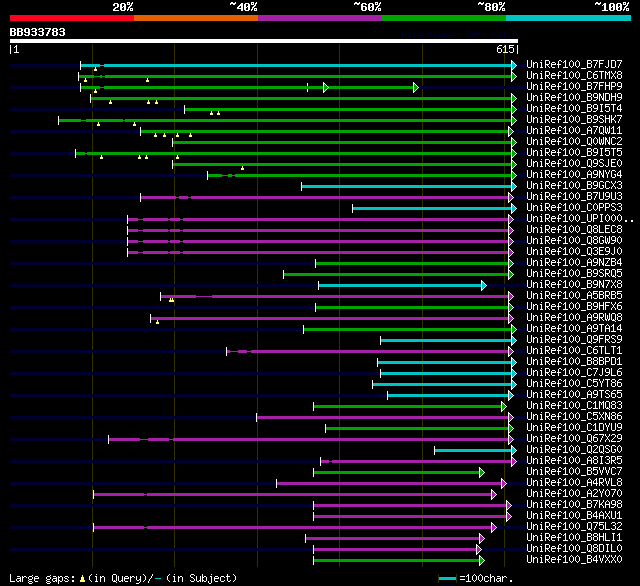
Task: Click the cyan B7FJD7 alignment bar
Action: (x=296, y=65)
